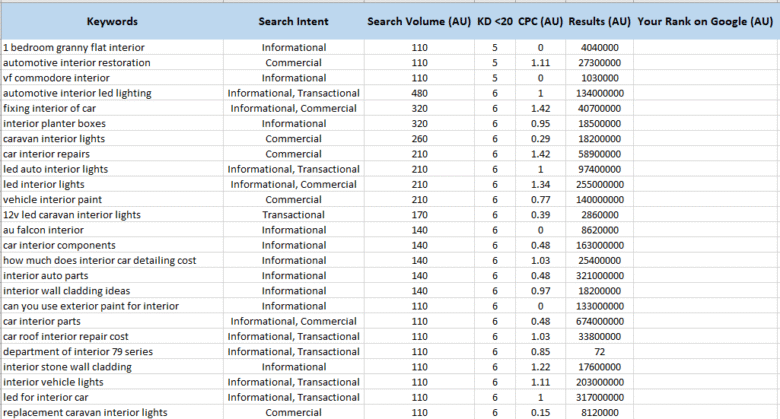Screen dimensions: 780x419
Task: Select the results value 2860000
Action: 599,215
